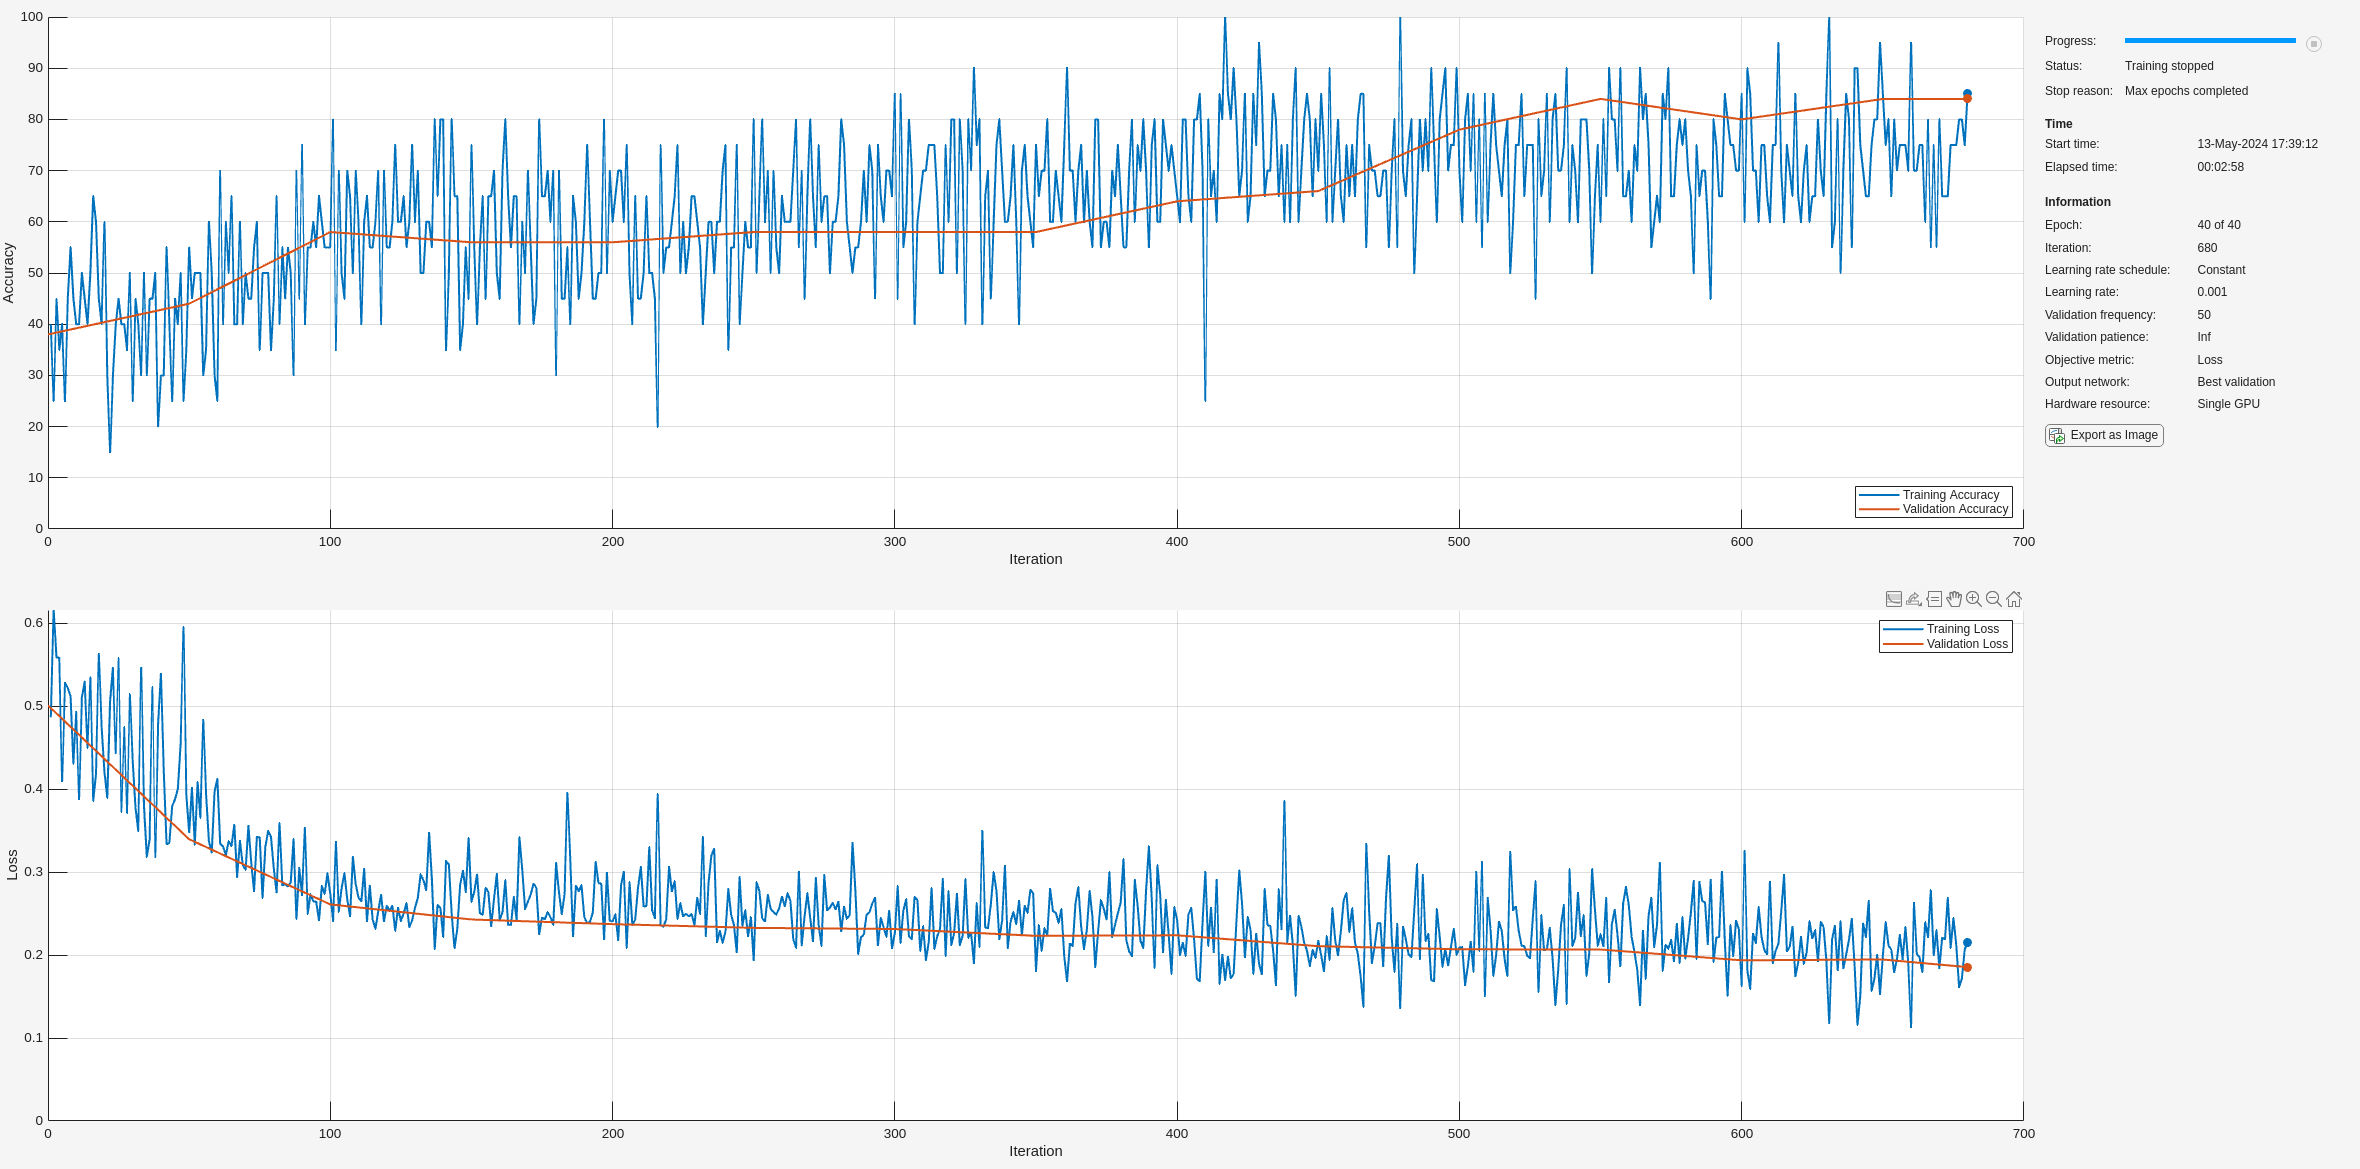Click the Iteration label under accuracy plot
The image size is (2360, 1169).
[1035, 559]
